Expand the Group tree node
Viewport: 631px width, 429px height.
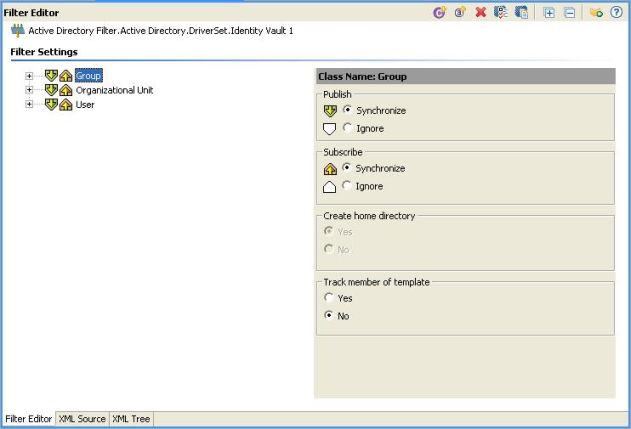[29, 76]
